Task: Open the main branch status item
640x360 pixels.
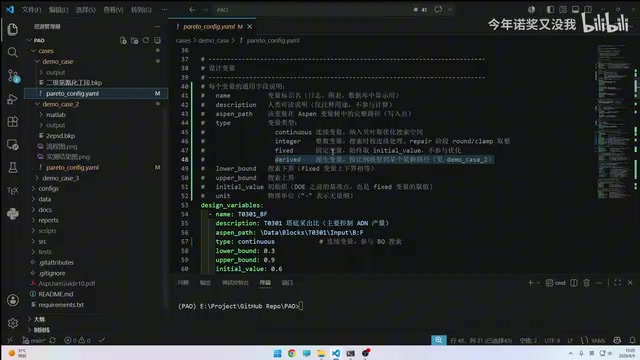Action: pos(34,340)
